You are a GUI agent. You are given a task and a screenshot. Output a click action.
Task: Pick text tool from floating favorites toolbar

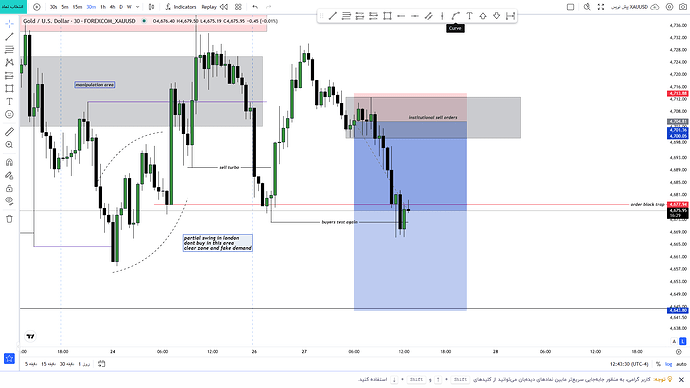tap(469, 16)
